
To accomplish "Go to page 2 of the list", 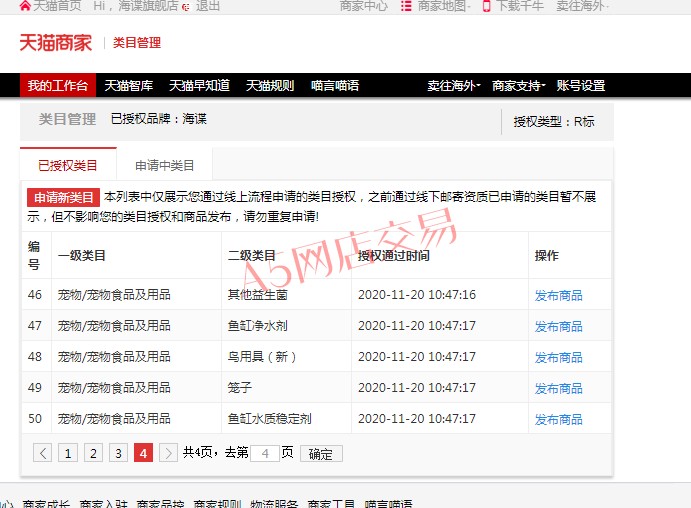I will (93, 453).
